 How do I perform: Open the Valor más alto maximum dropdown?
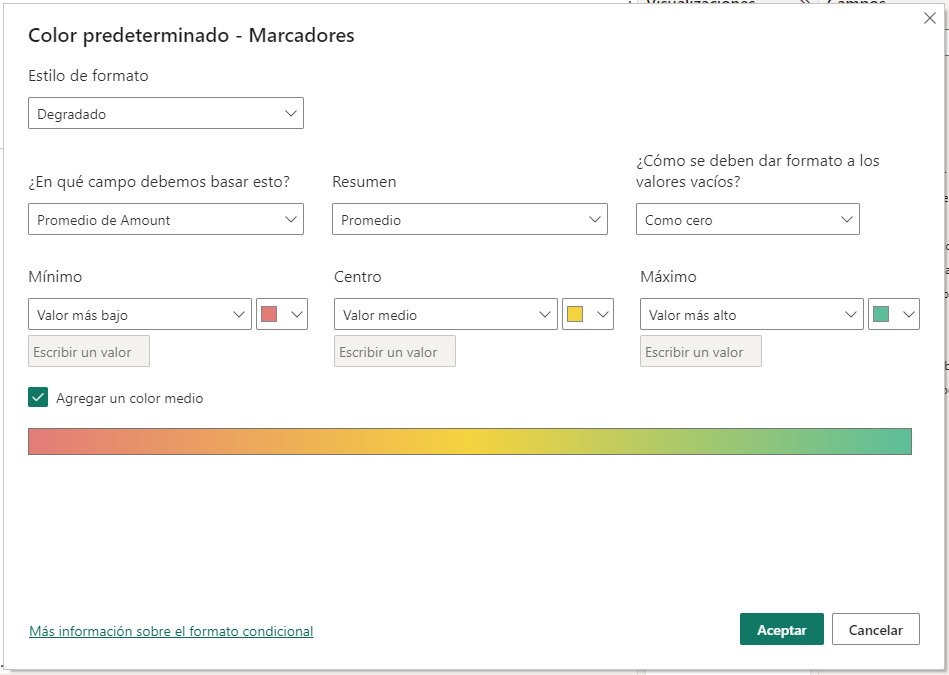click(751, 315)
